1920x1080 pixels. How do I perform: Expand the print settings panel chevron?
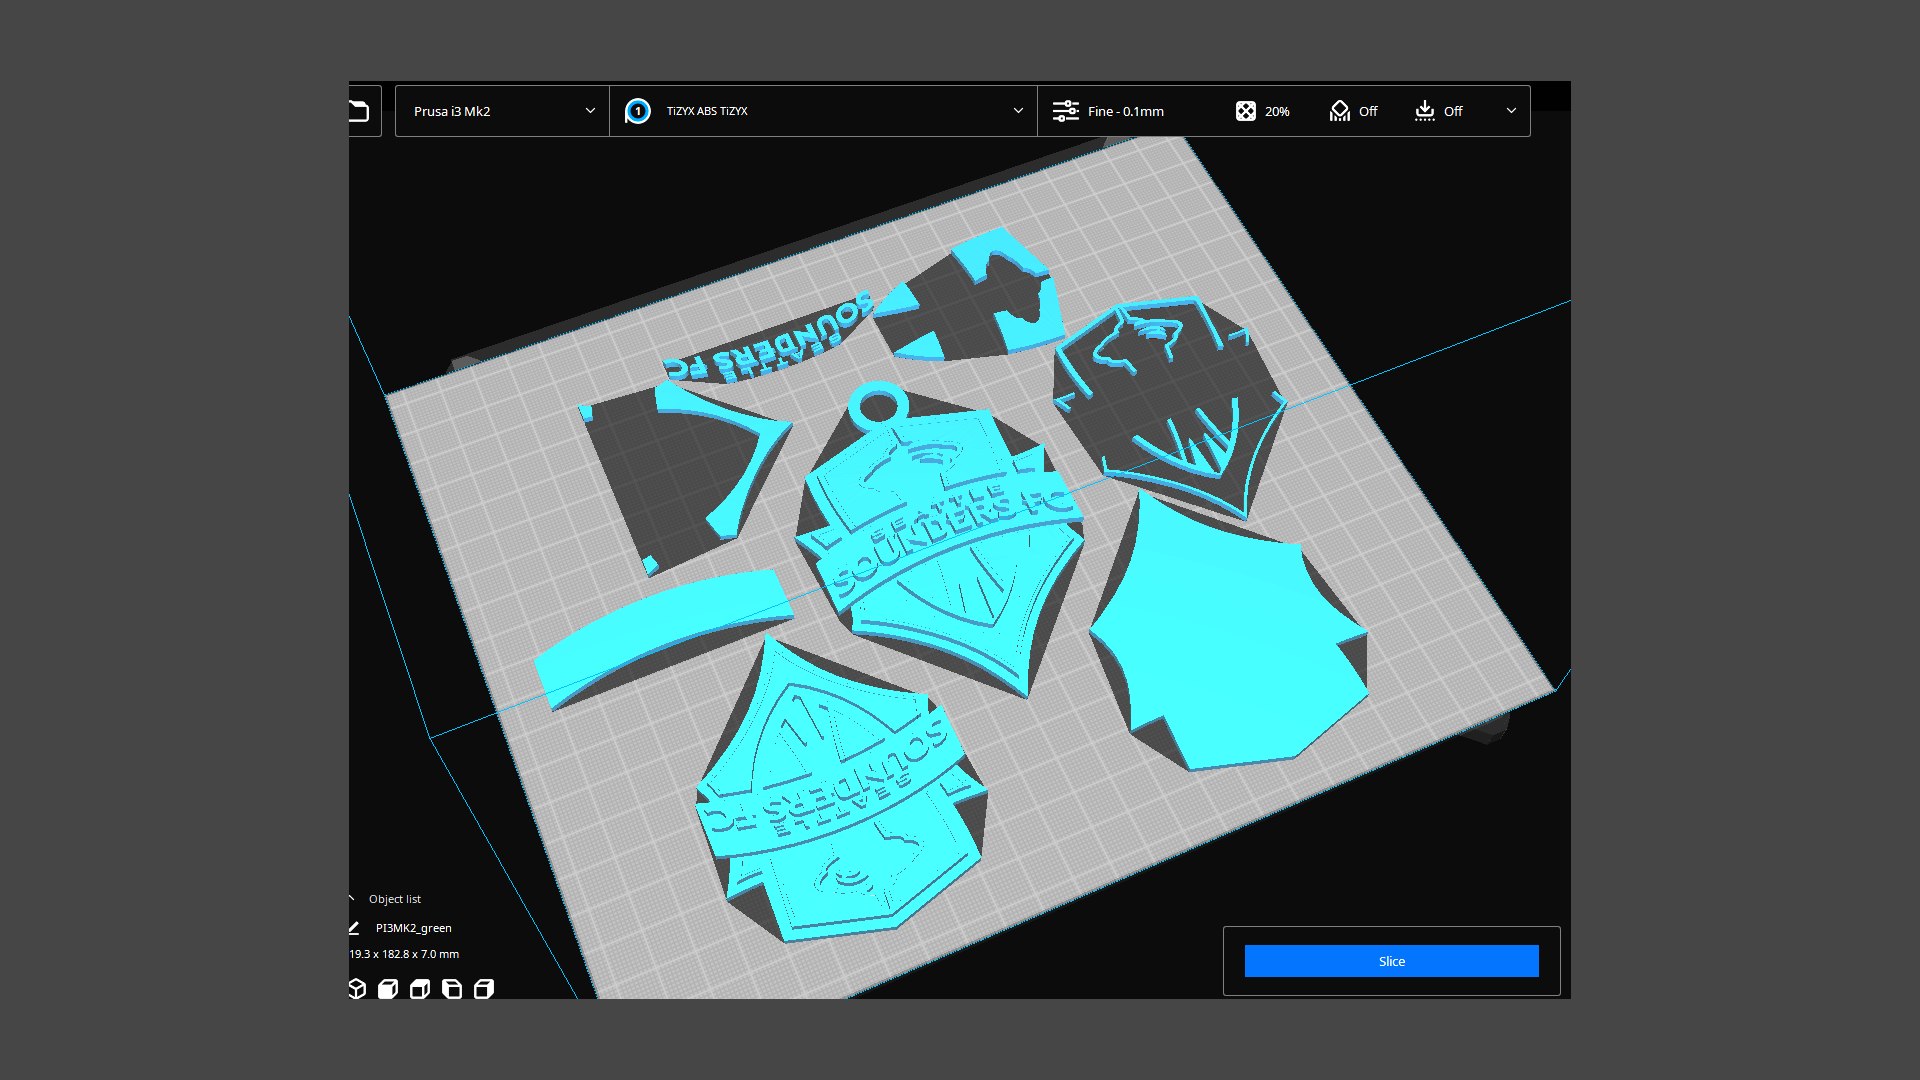pyautogui.click(x=1511, y=111)
